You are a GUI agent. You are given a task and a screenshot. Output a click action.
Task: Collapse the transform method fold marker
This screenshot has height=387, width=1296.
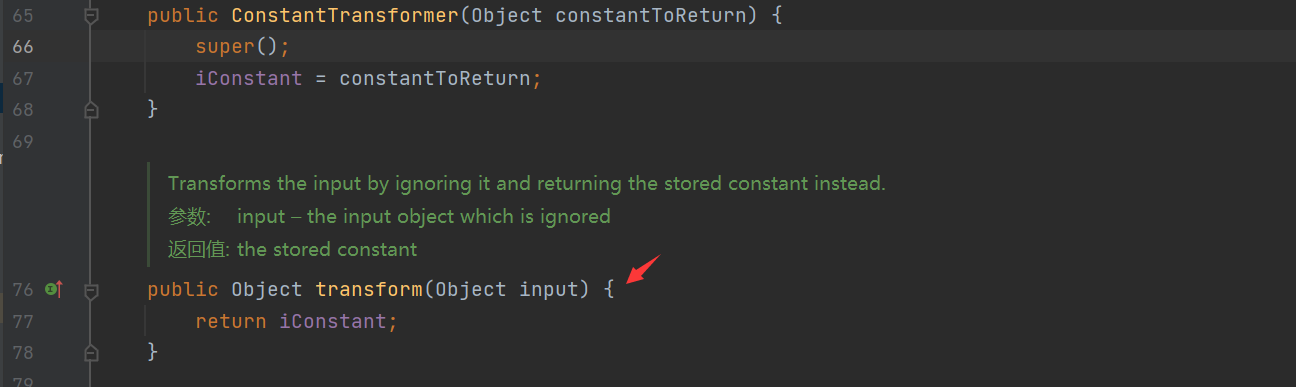(x=91, y=290)
